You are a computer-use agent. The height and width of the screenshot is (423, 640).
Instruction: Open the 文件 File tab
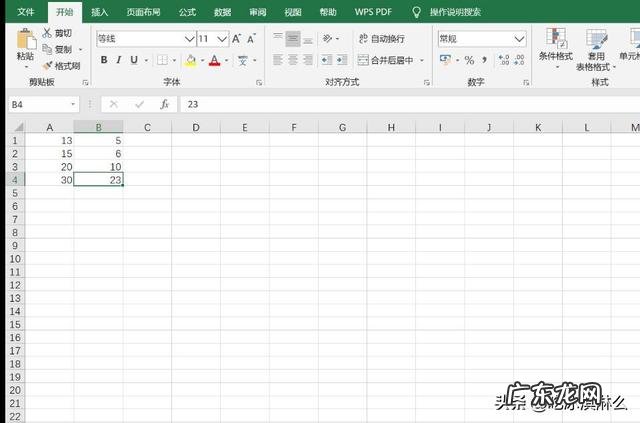(x=26, y=12)
